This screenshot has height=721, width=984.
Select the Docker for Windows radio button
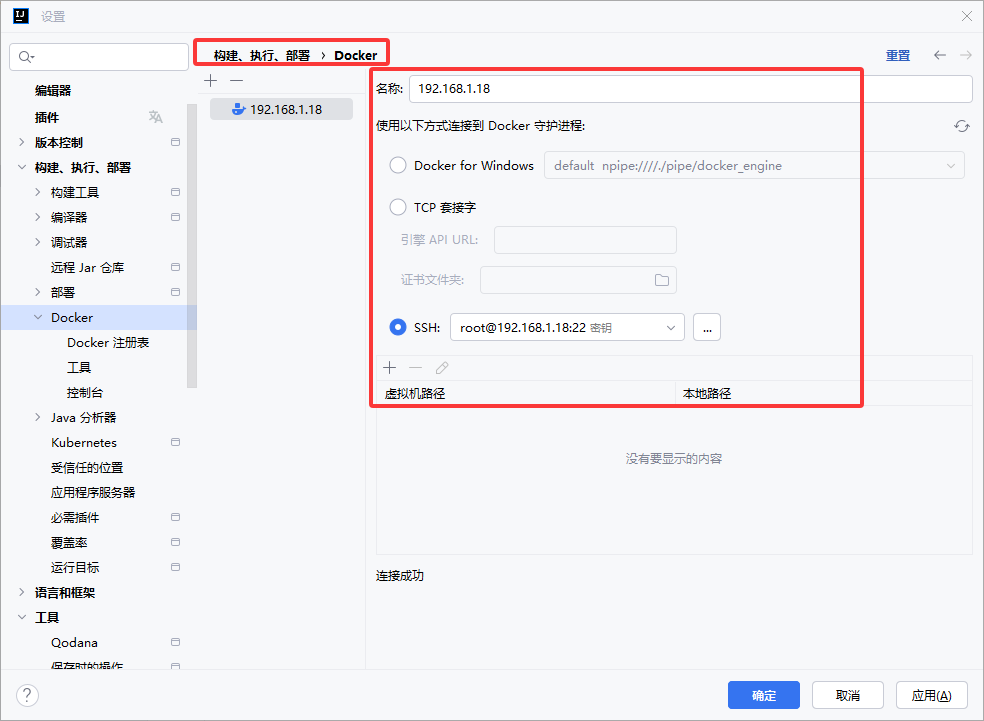[x=398, y=165]
